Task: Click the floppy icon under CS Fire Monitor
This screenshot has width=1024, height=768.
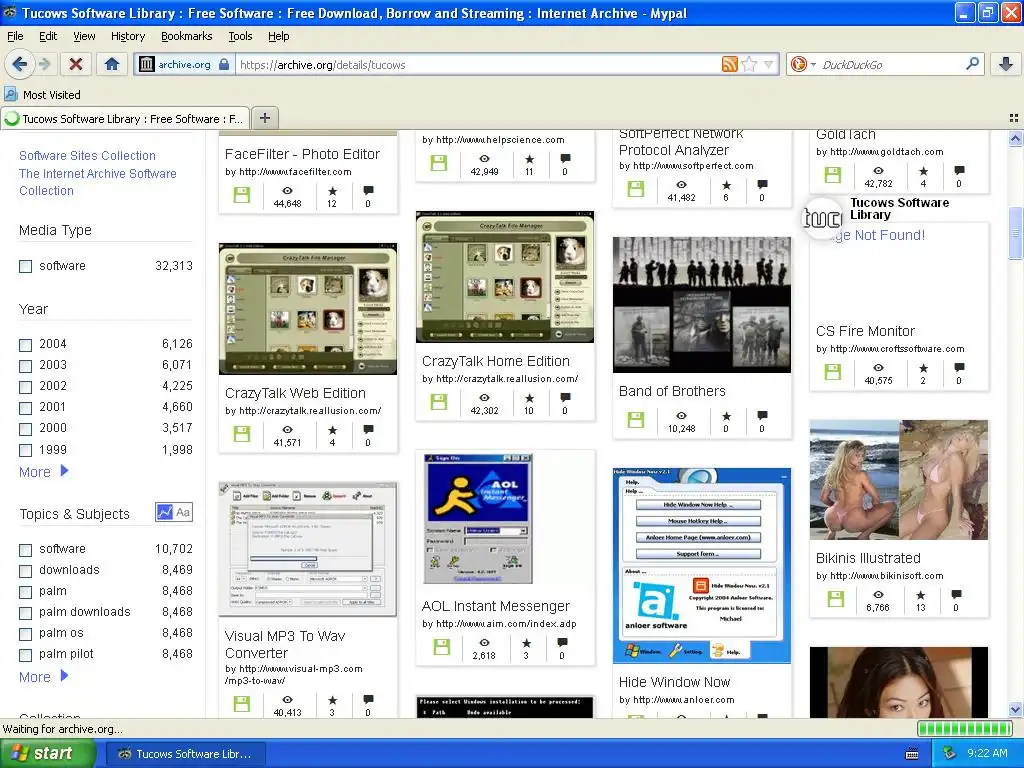Action: click(x=833, y=372)
